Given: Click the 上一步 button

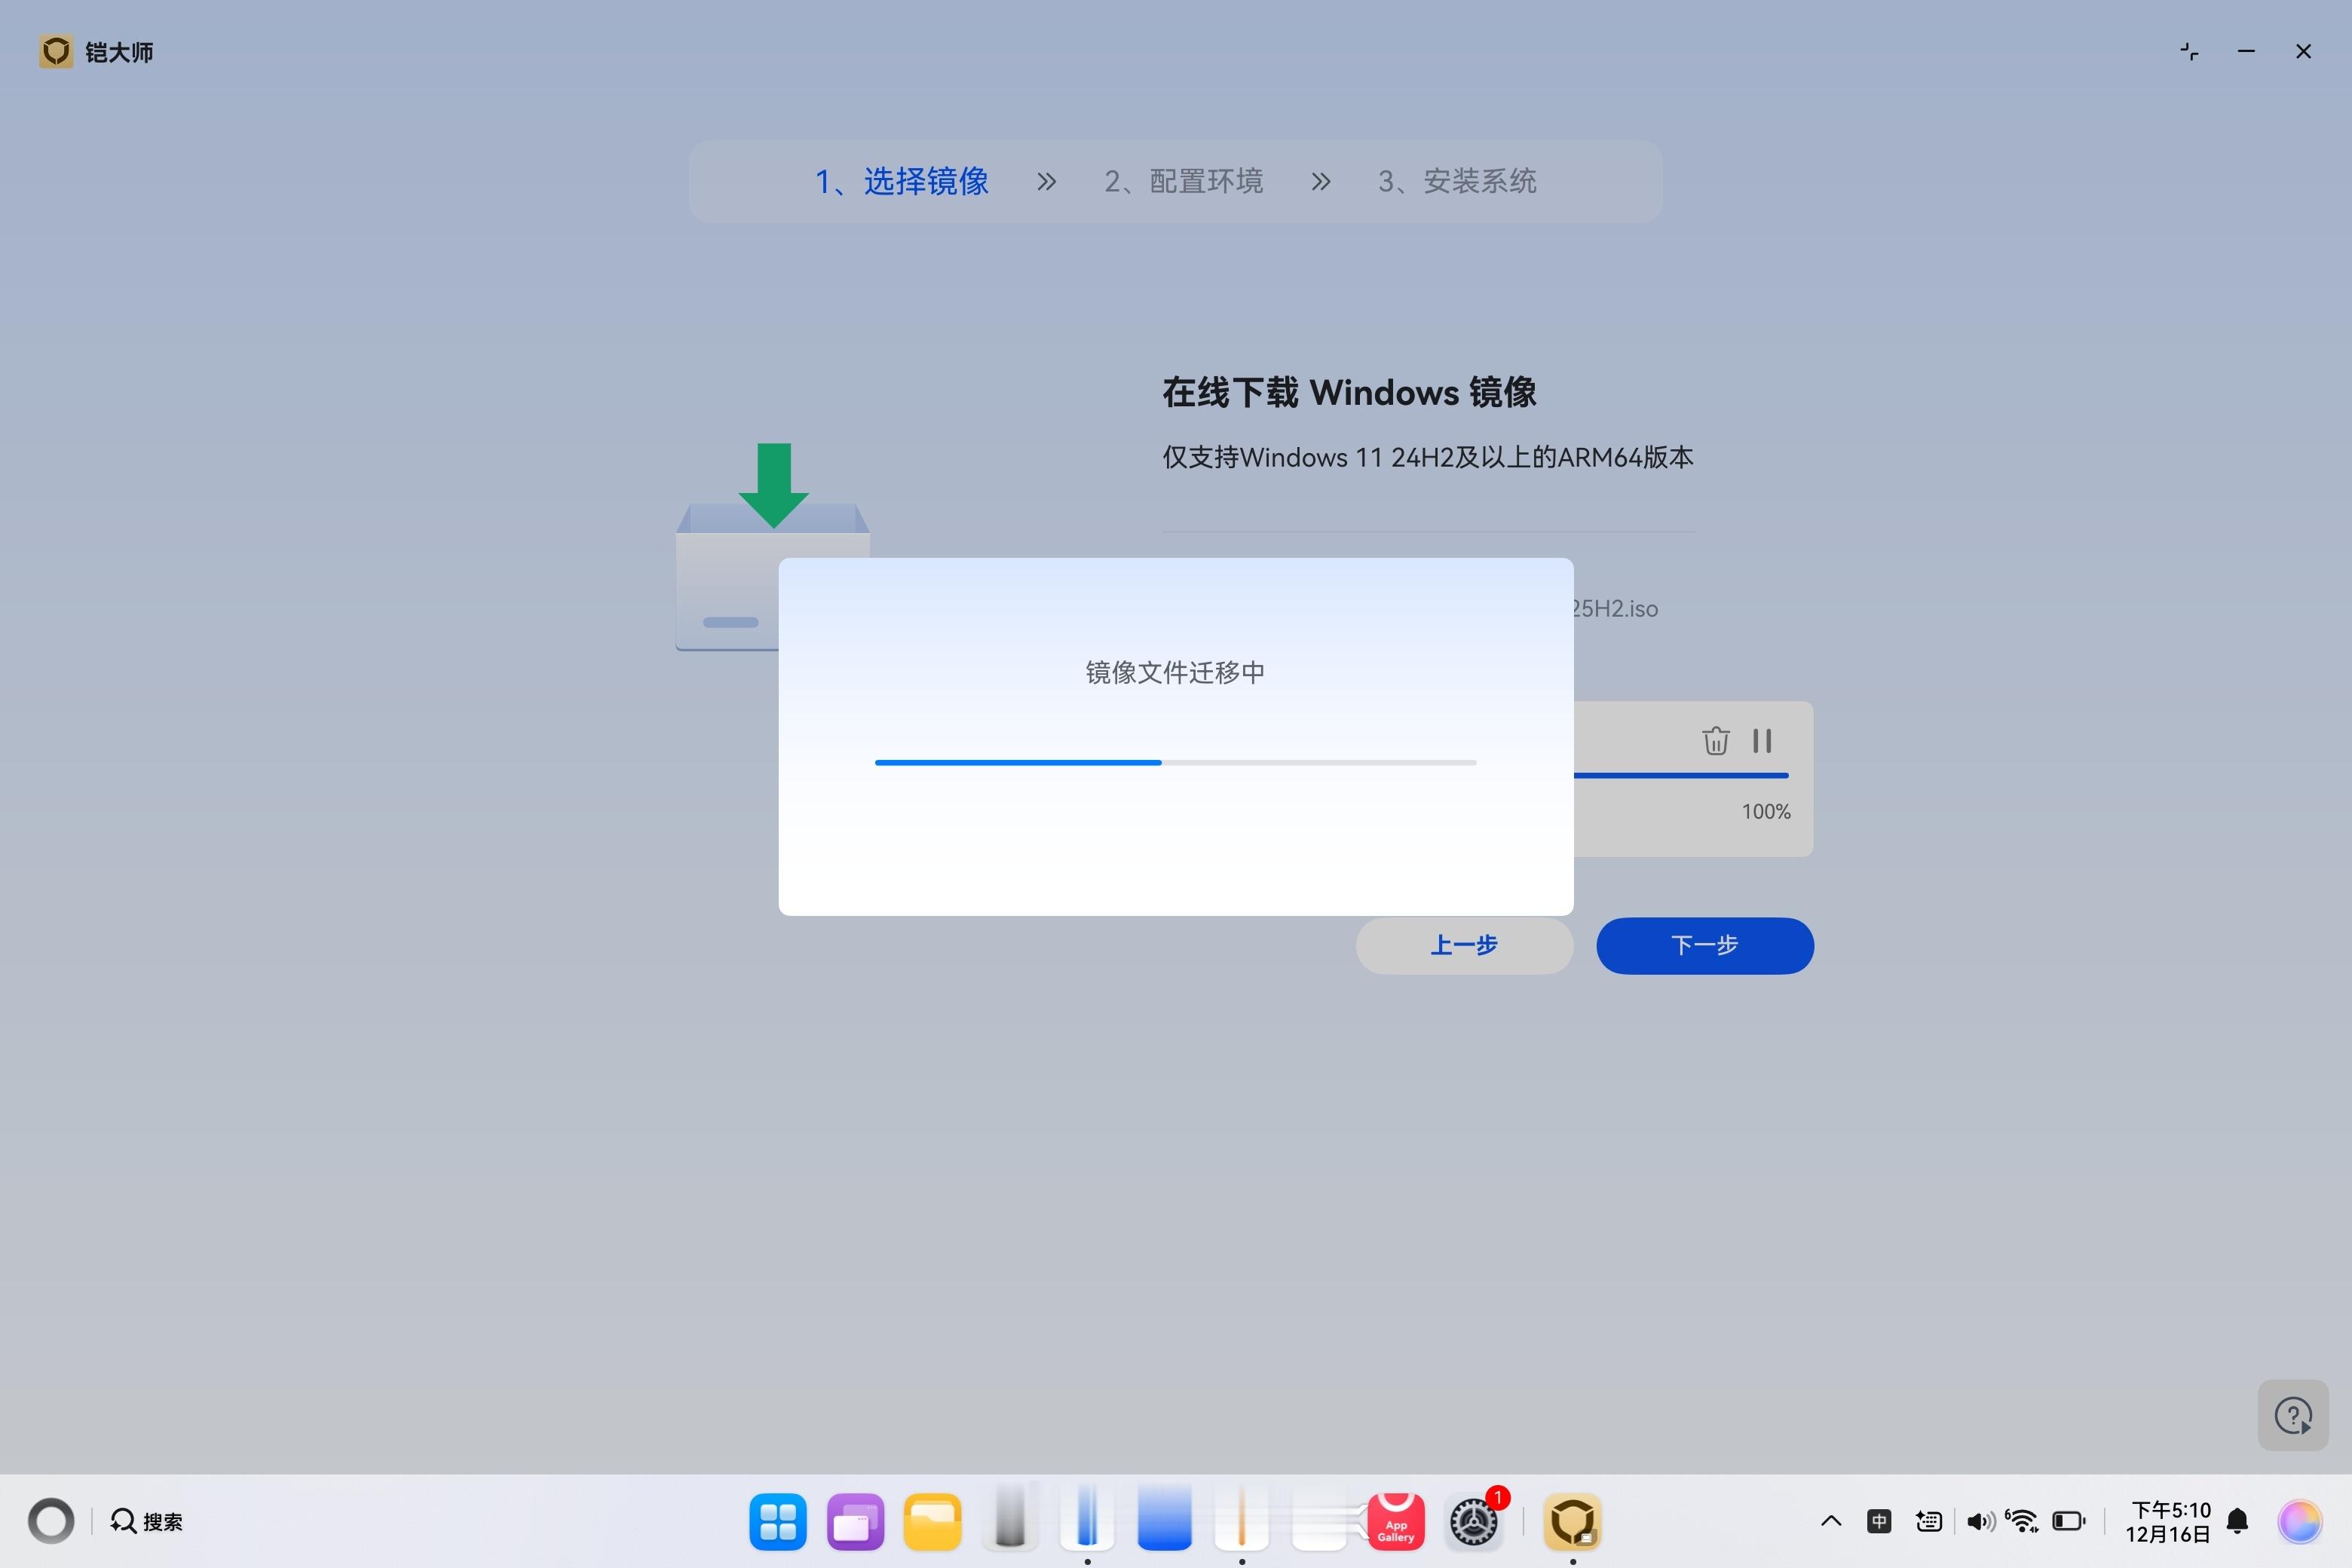Looking at the screenshot, I should (x=1463, y=946).
